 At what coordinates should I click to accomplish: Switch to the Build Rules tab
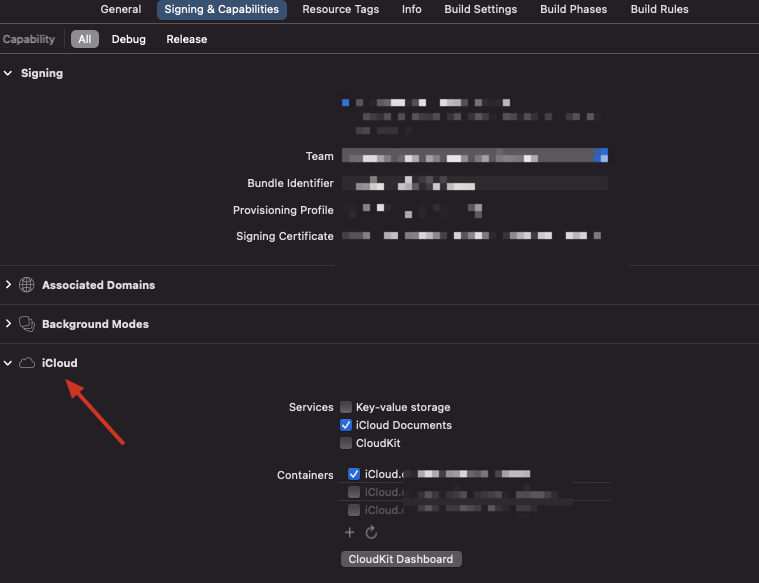[x=659, y=9]
